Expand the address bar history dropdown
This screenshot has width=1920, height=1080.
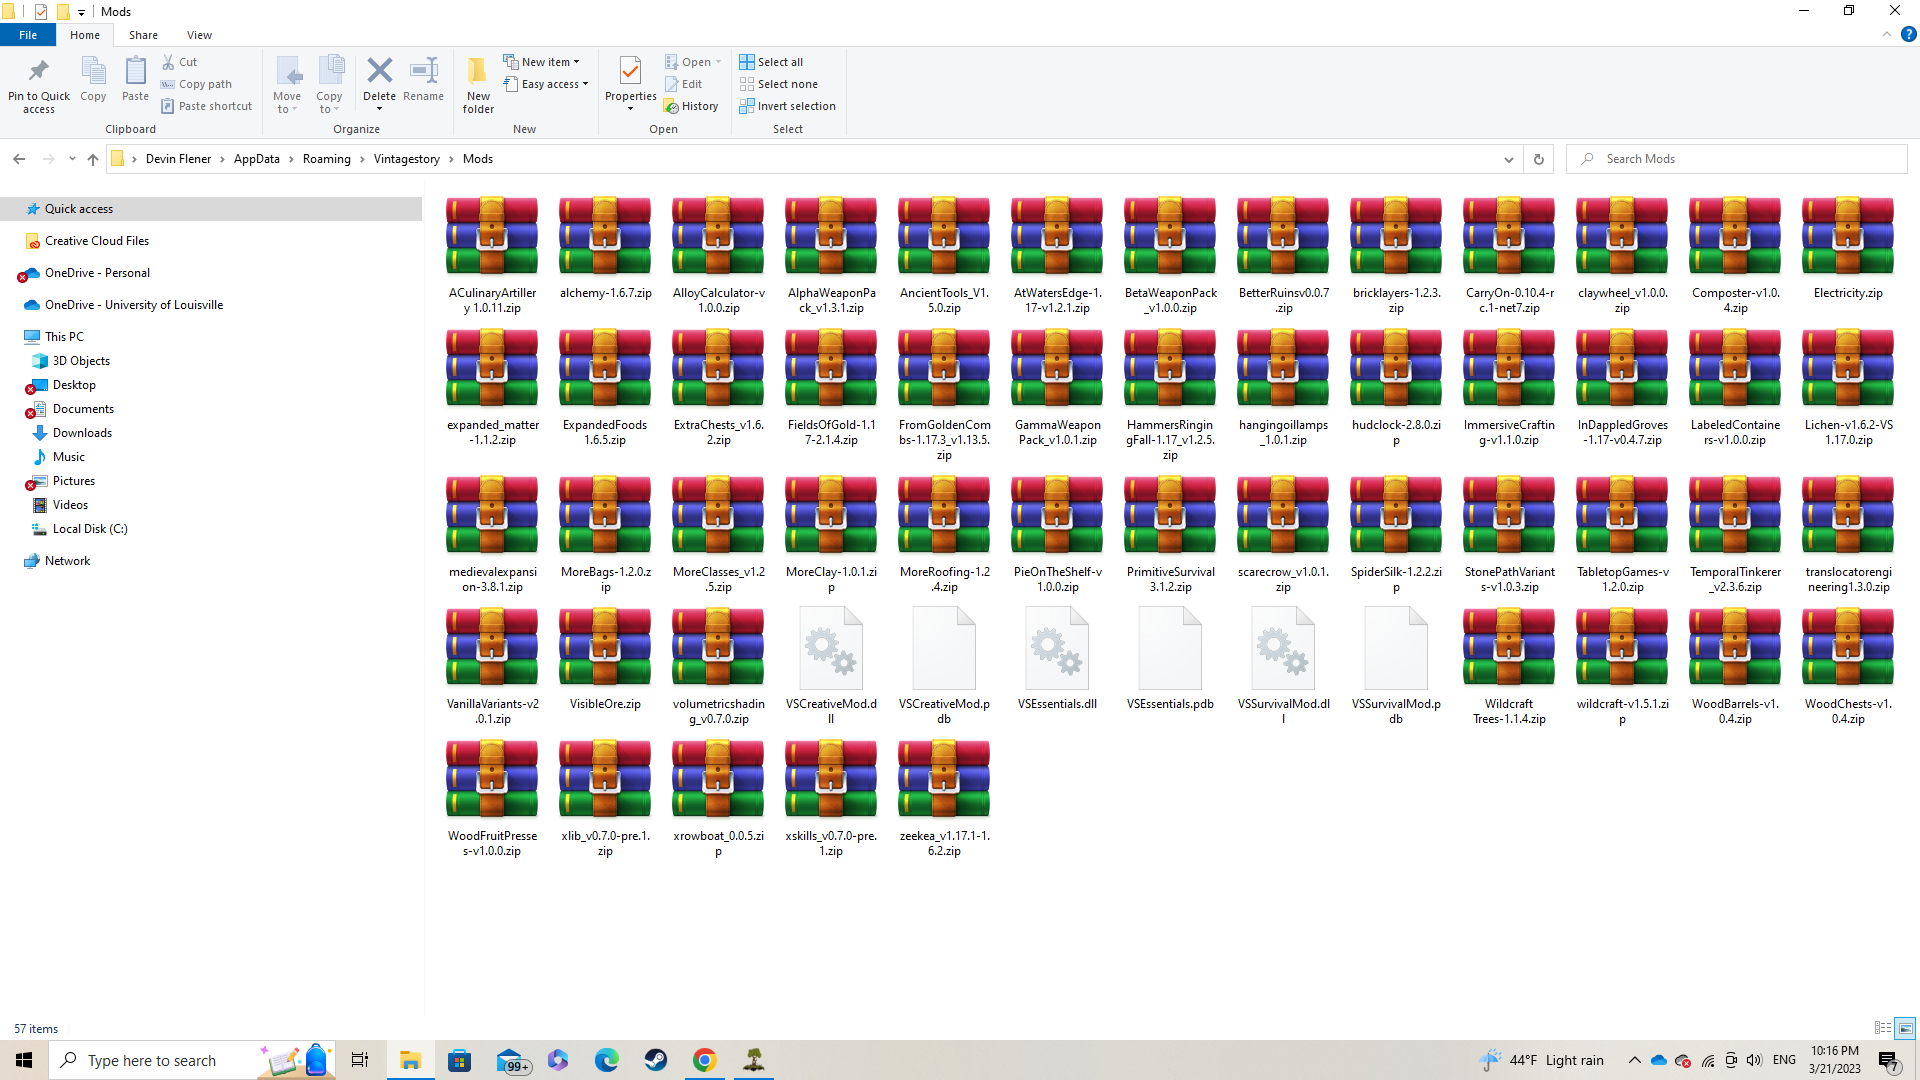[x=1508, y=159]
